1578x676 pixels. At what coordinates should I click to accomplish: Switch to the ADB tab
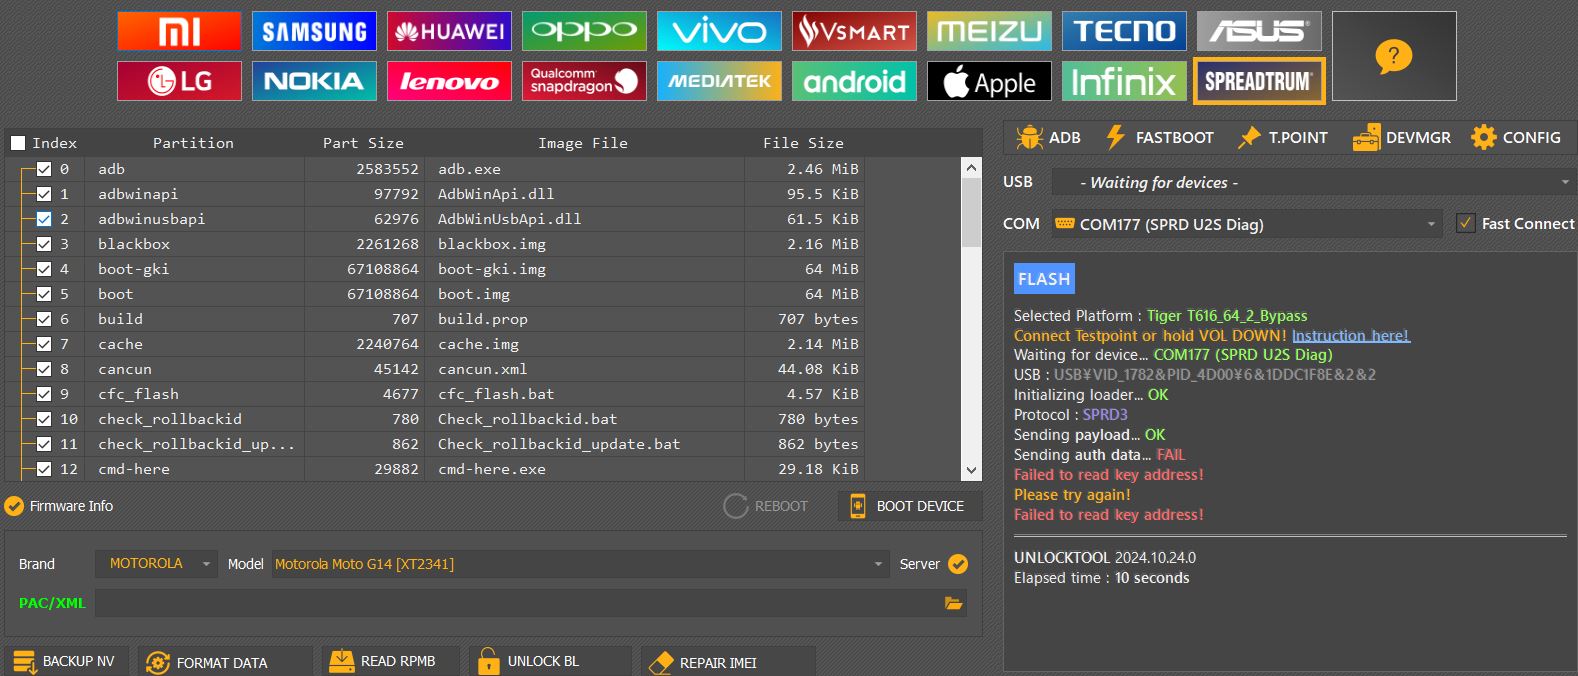(x=1048, y=137)
